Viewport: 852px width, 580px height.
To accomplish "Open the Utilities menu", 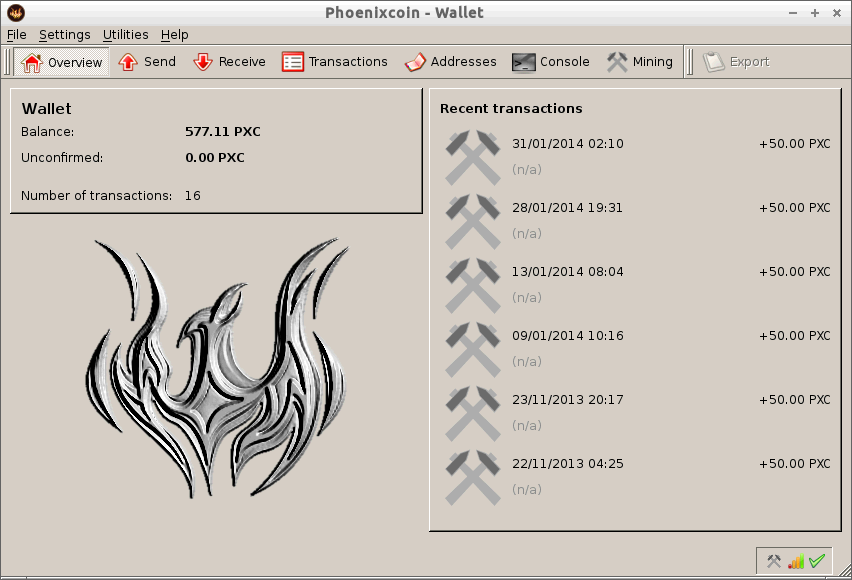I will point(126,35).
